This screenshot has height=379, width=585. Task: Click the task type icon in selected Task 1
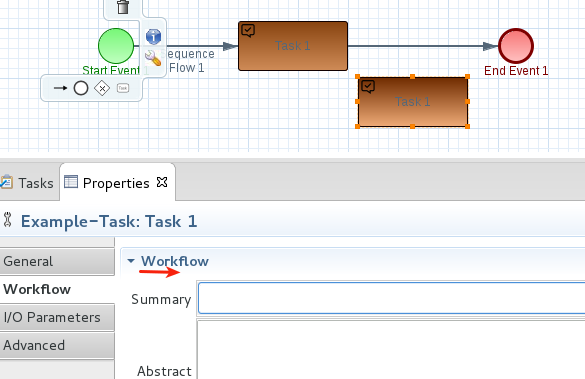coord(368,87)
